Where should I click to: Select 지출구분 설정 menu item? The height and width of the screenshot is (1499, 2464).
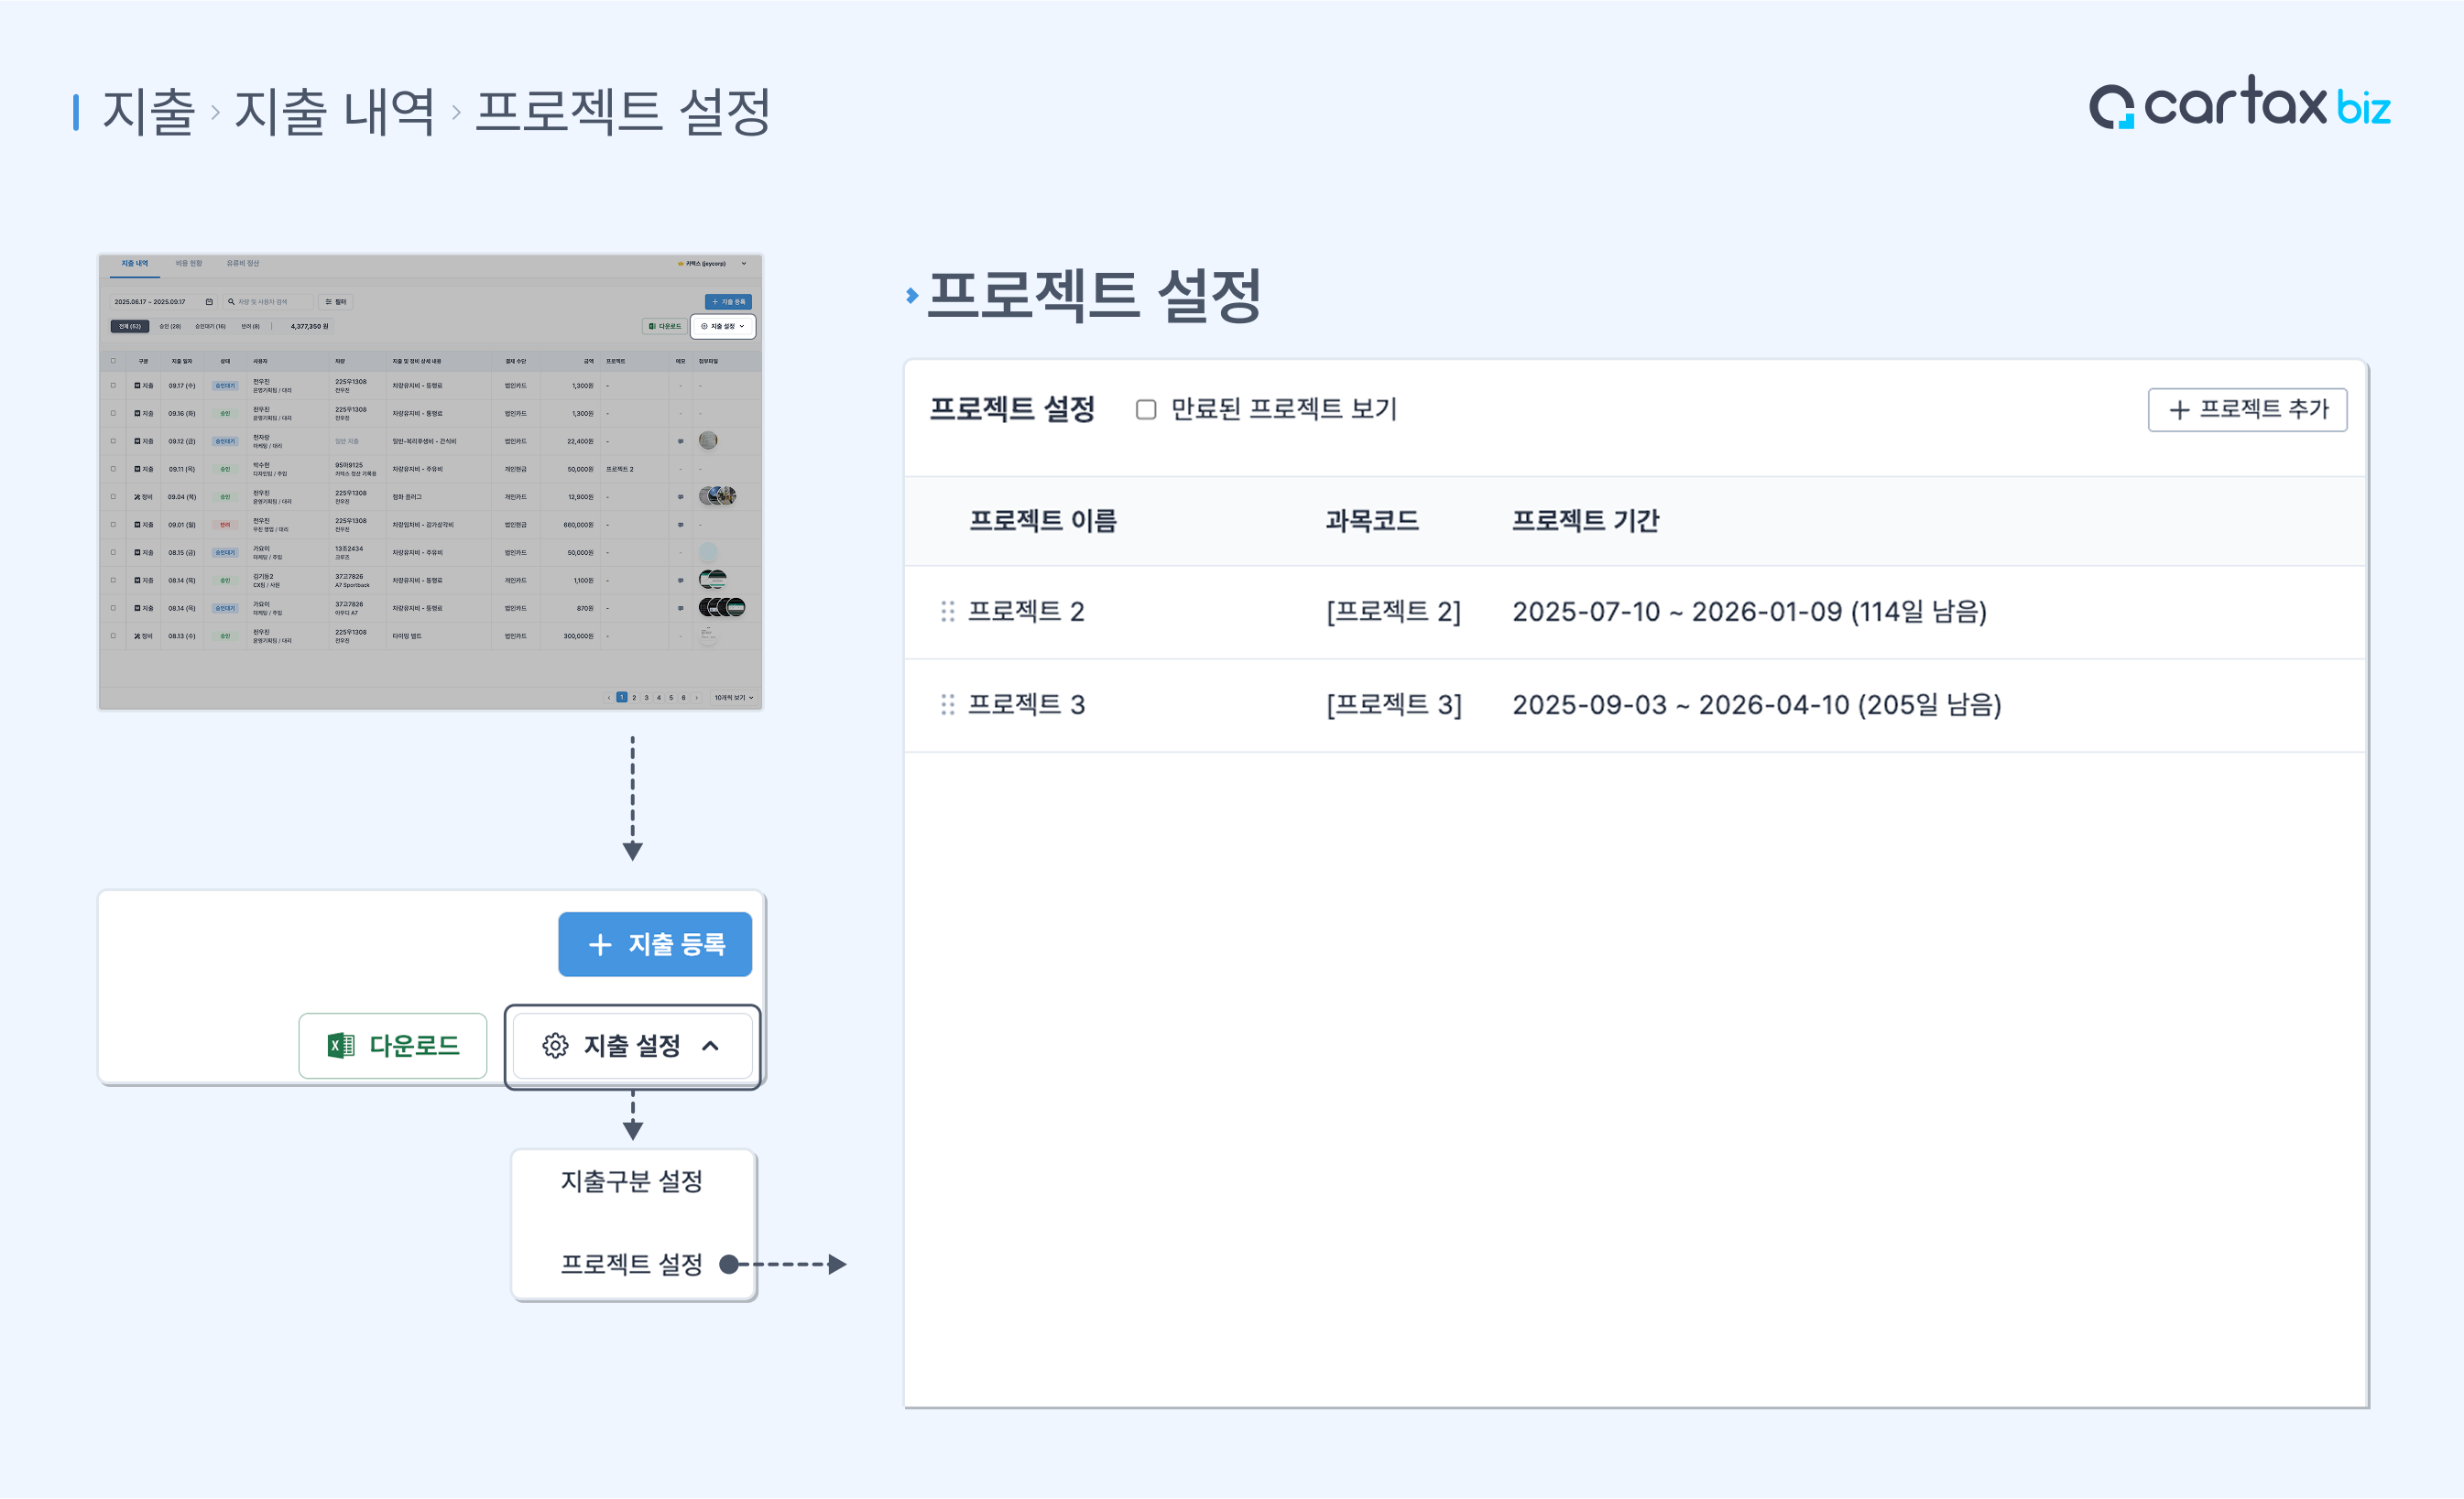[x=631, y=1181]
